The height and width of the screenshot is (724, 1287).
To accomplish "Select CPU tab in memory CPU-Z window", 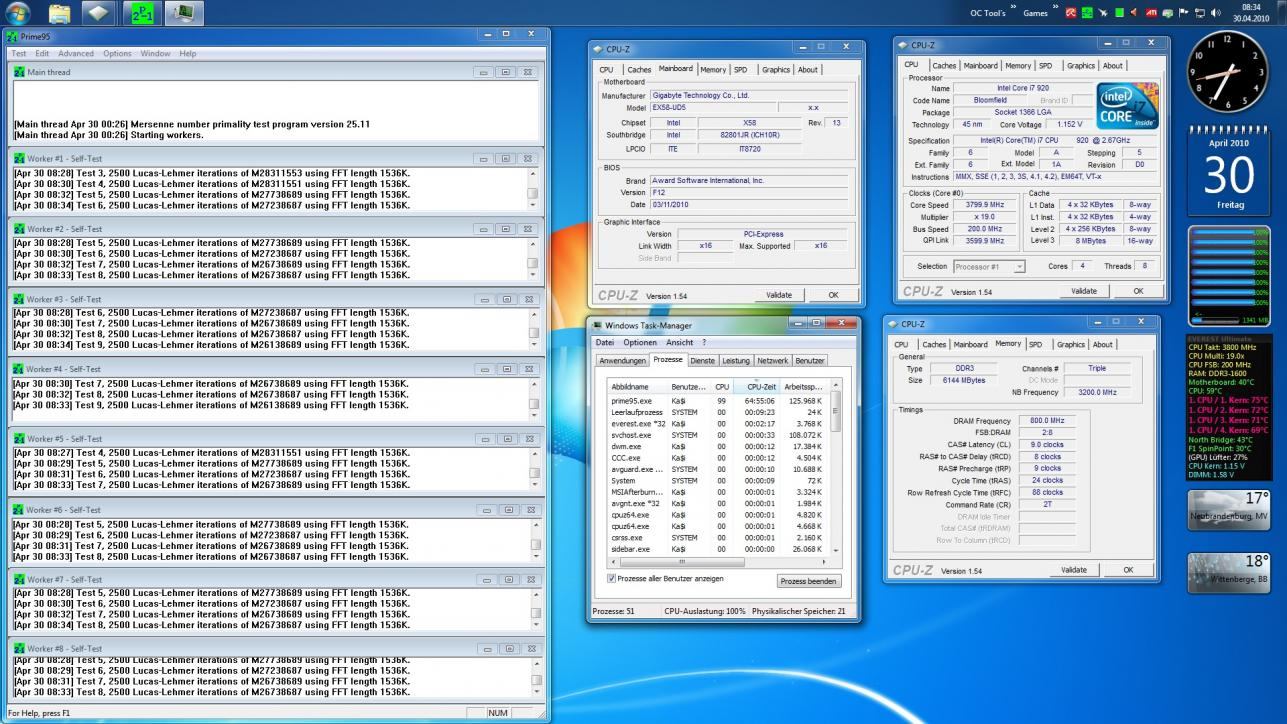I will point(902,344).
